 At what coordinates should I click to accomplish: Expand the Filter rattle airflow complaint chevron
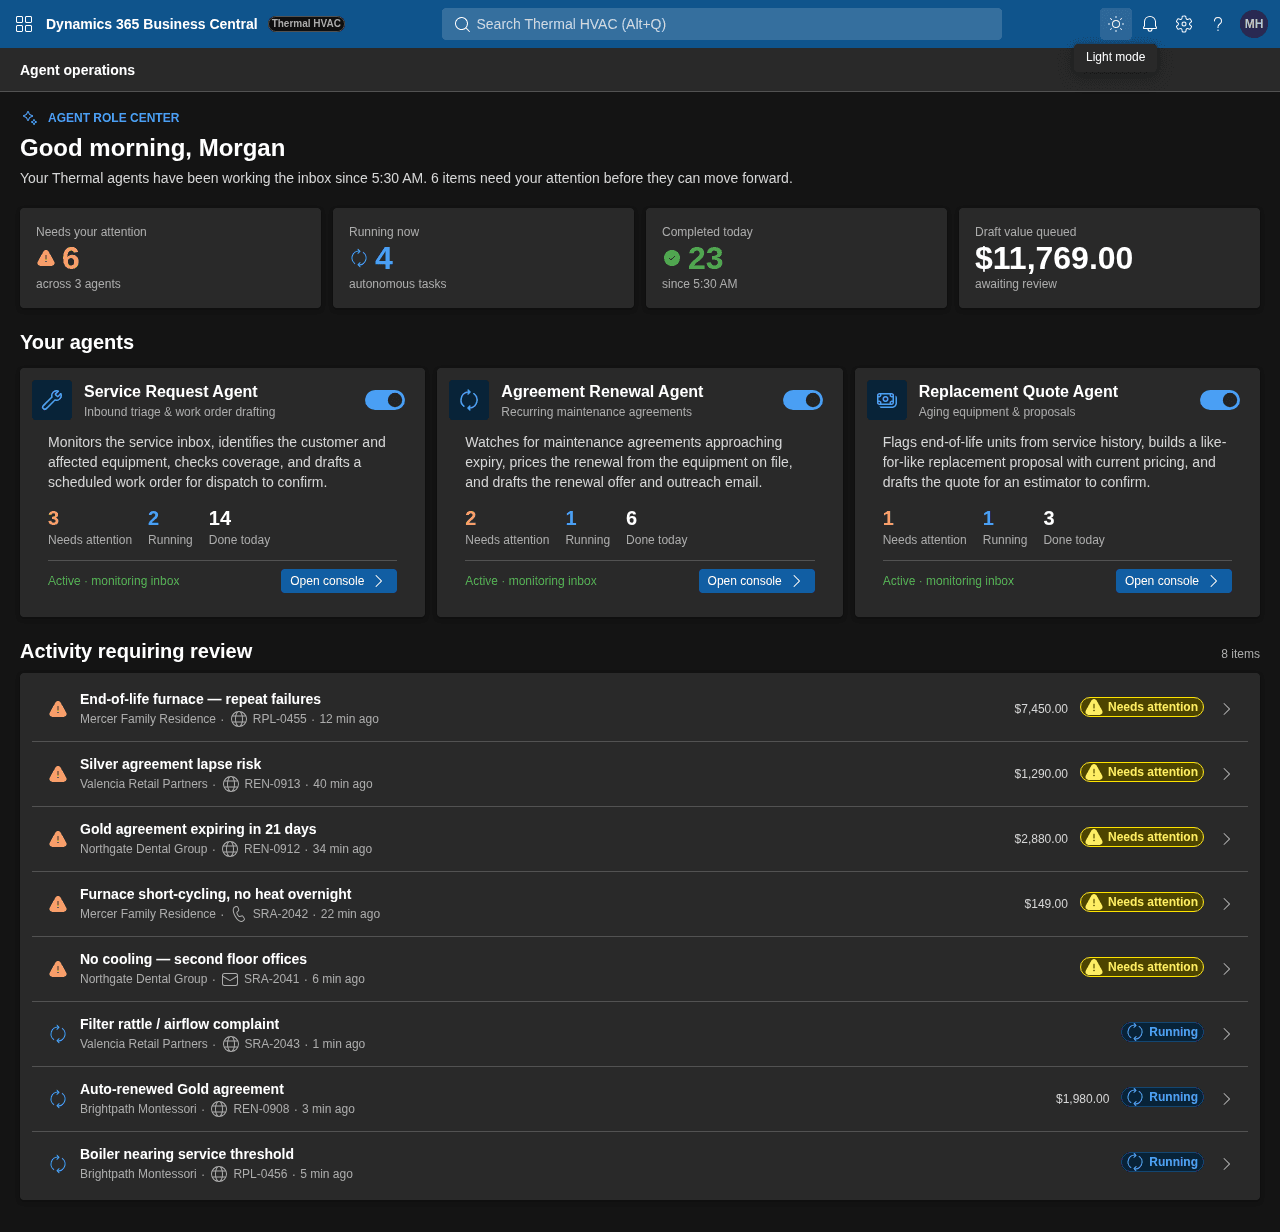coord(1227,1034)
